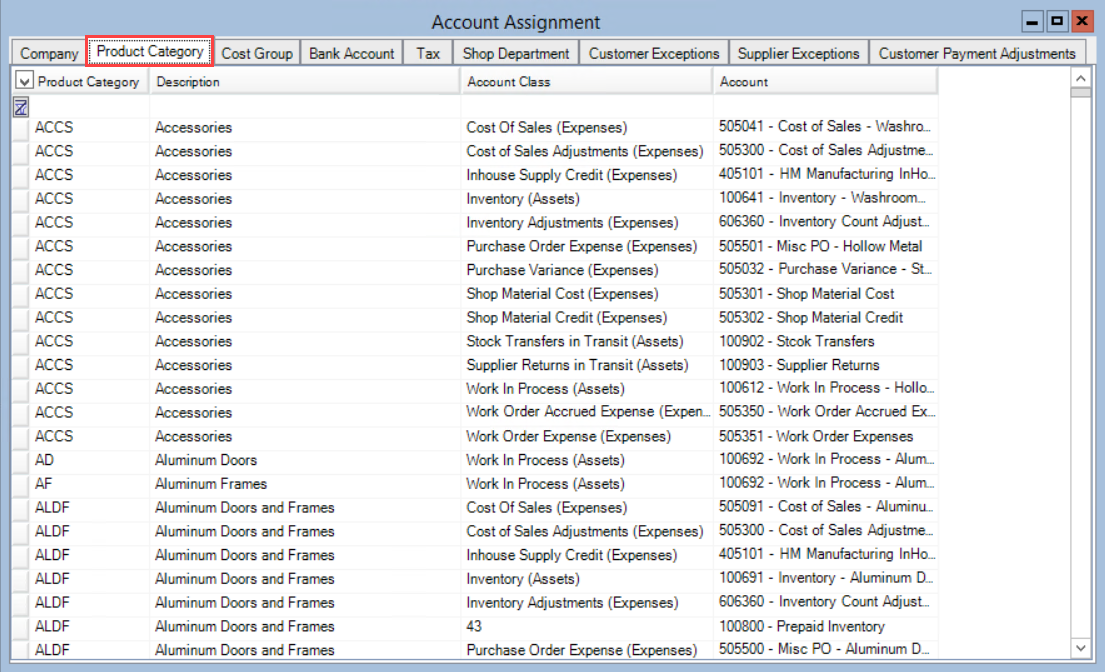Screen dimensions: 1105x672
Task: Select '100903 - Supplier Returns' cell
Action: 825,366
